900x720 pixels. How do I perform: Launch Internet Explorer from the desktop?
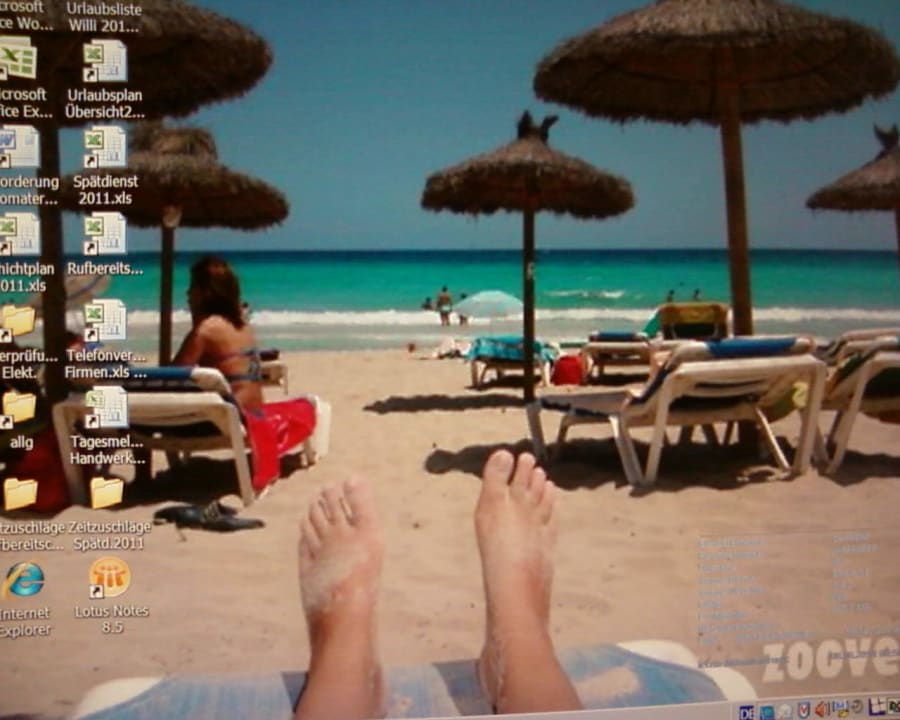pyautogui.click(x=23, y=580)
